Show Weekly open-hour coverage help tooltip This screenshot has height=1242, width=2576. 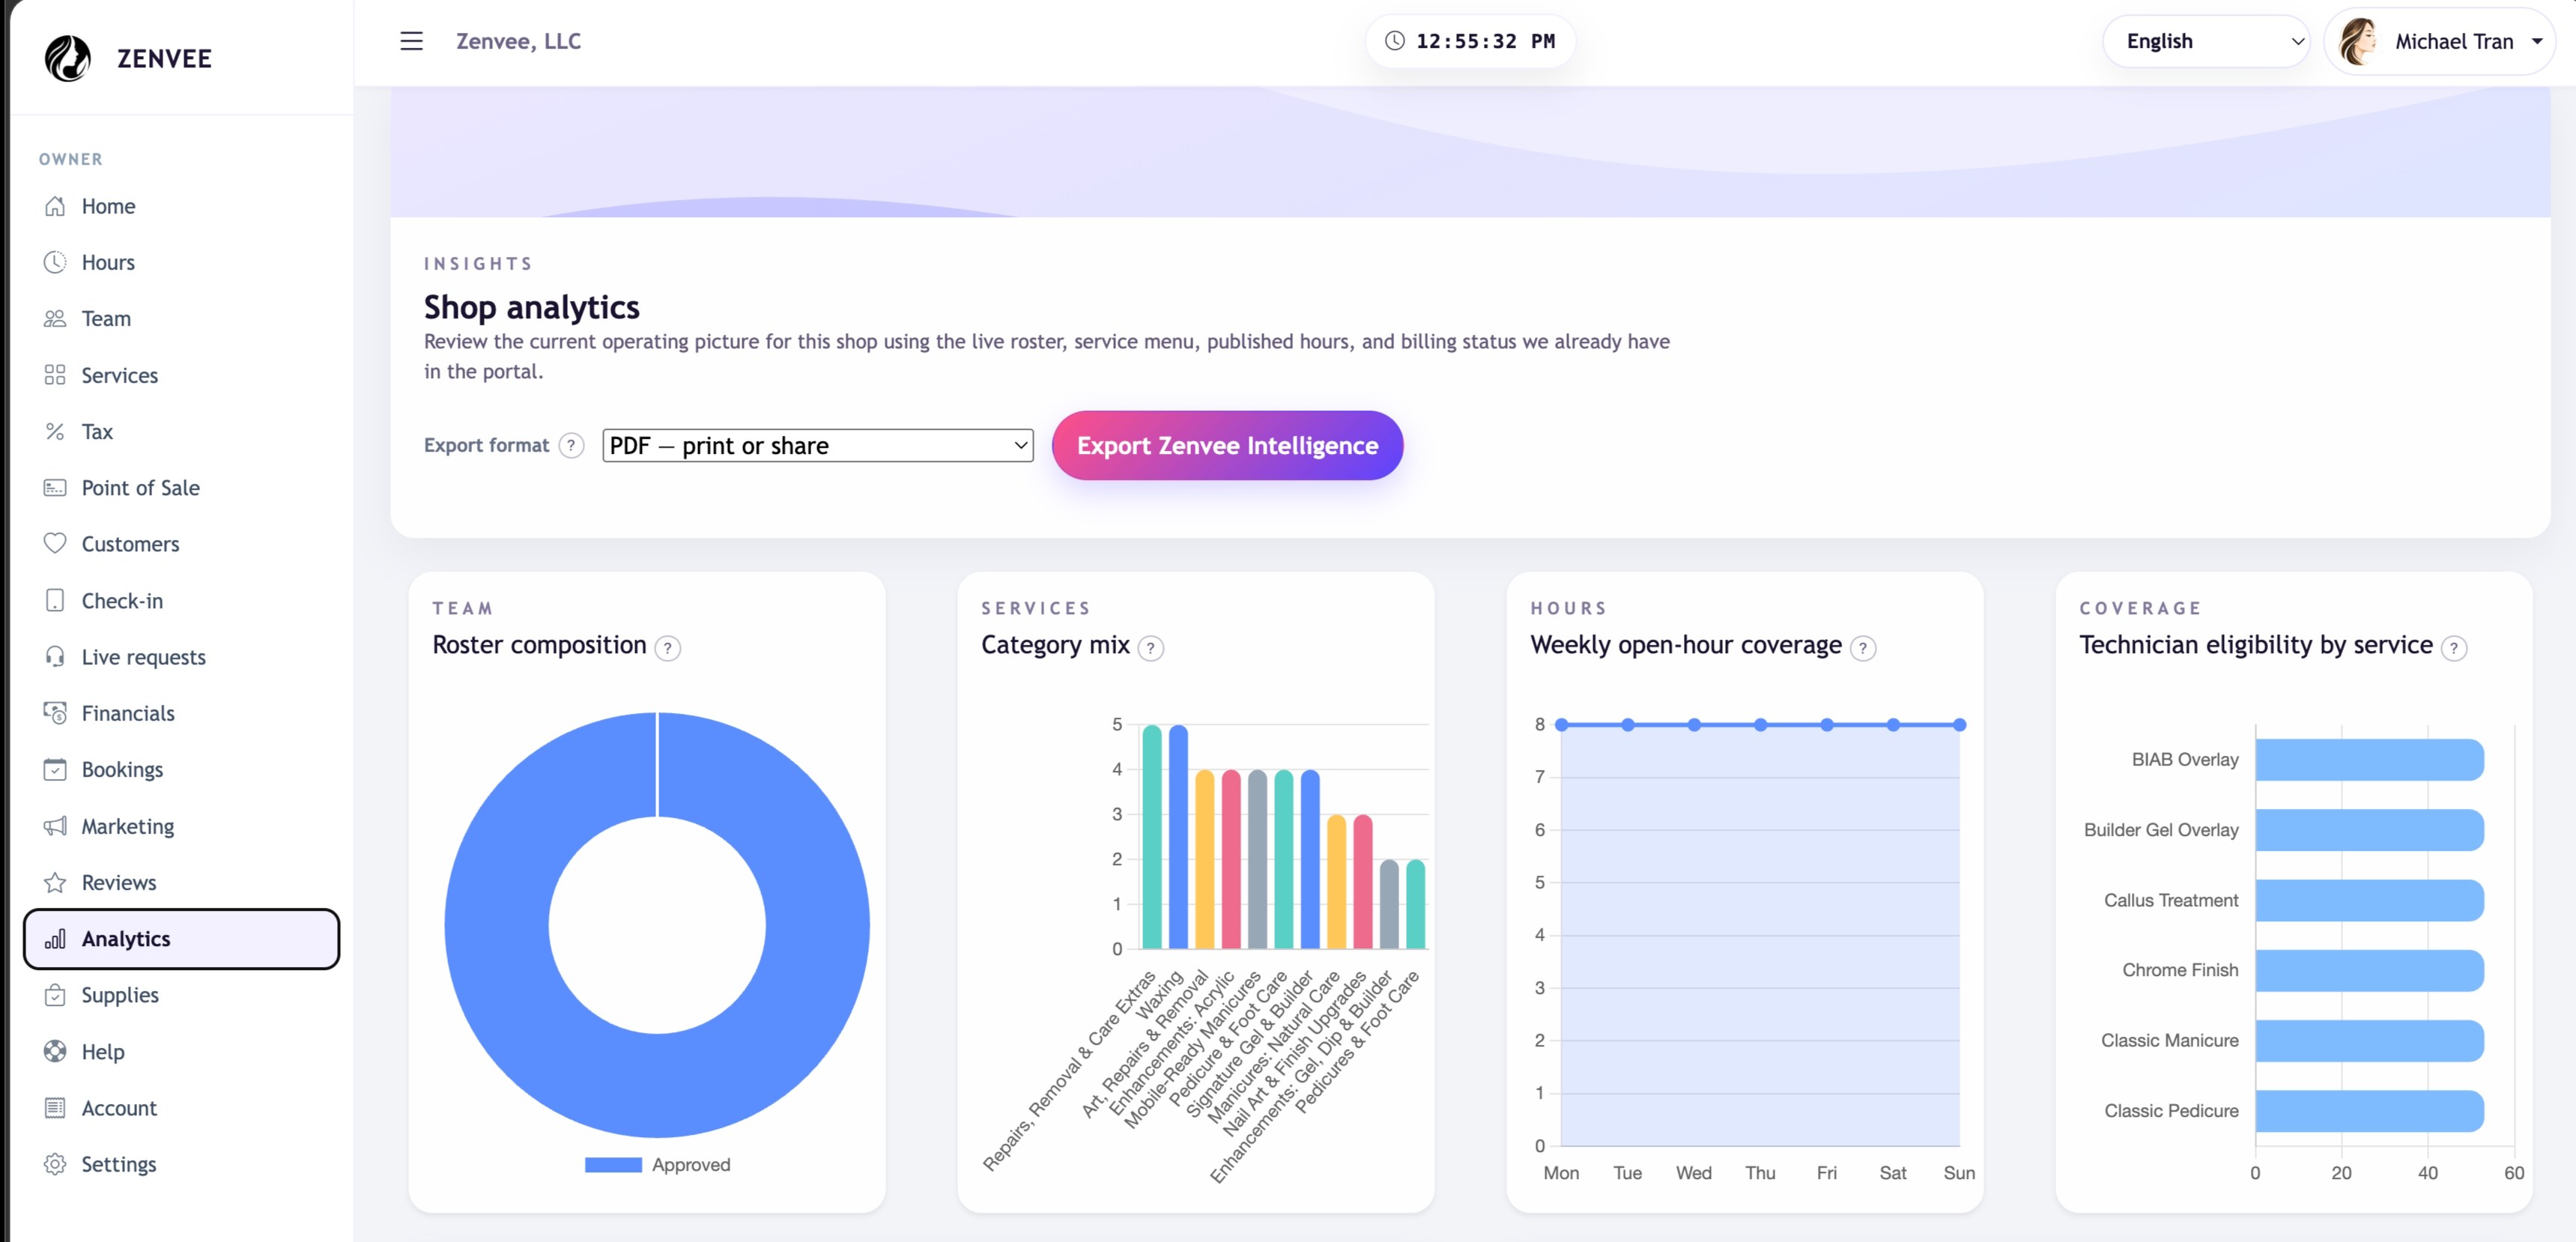[x=1863, y=648]
